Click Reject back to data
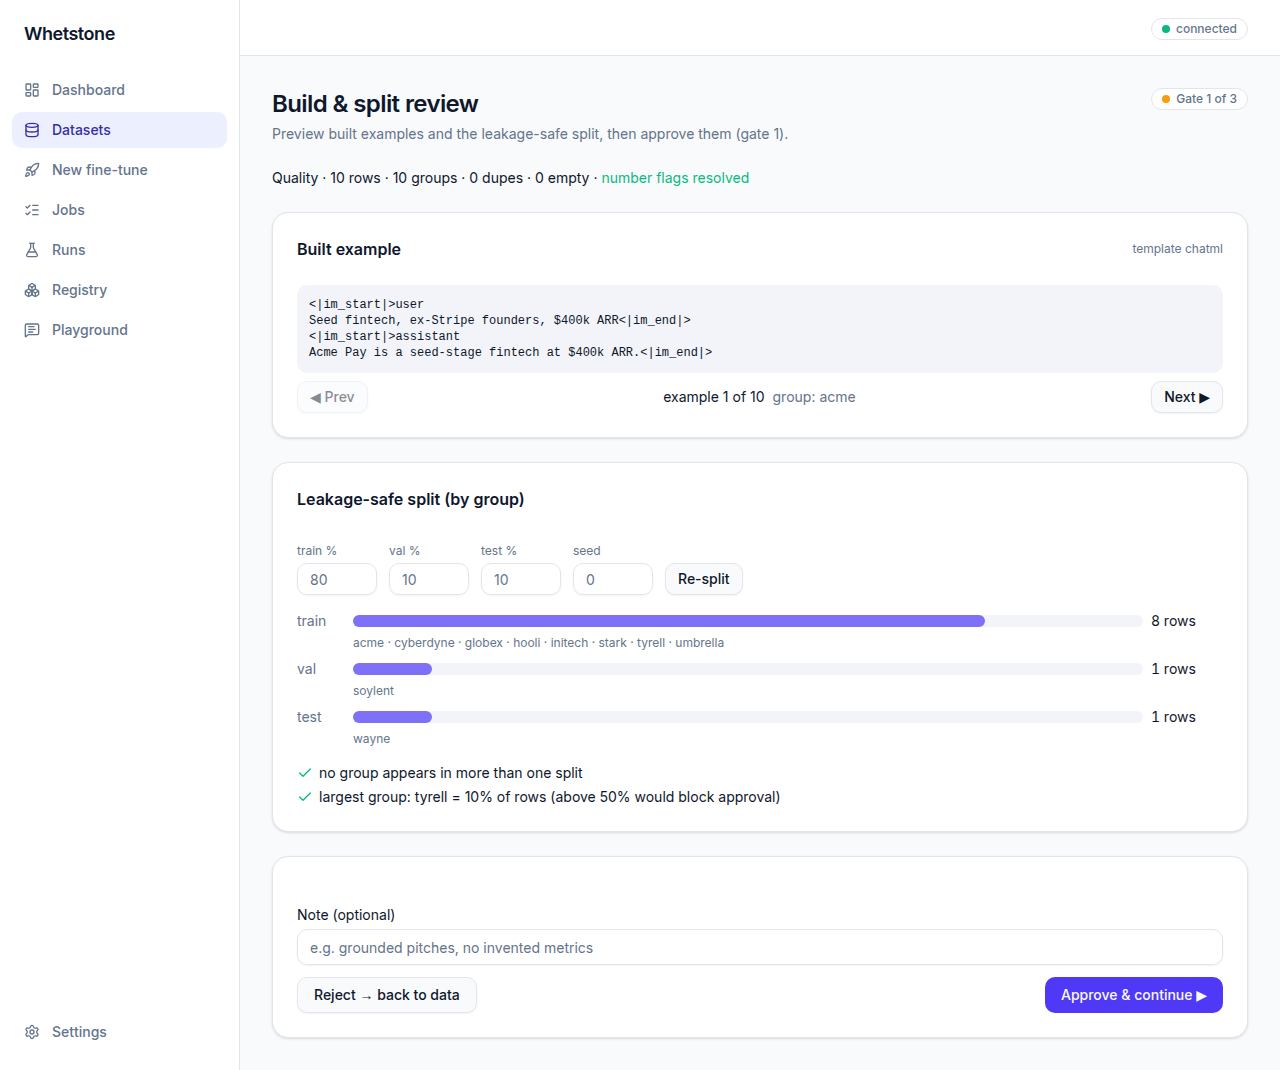Viewport: 1280px width, 1070px height. 387,995
